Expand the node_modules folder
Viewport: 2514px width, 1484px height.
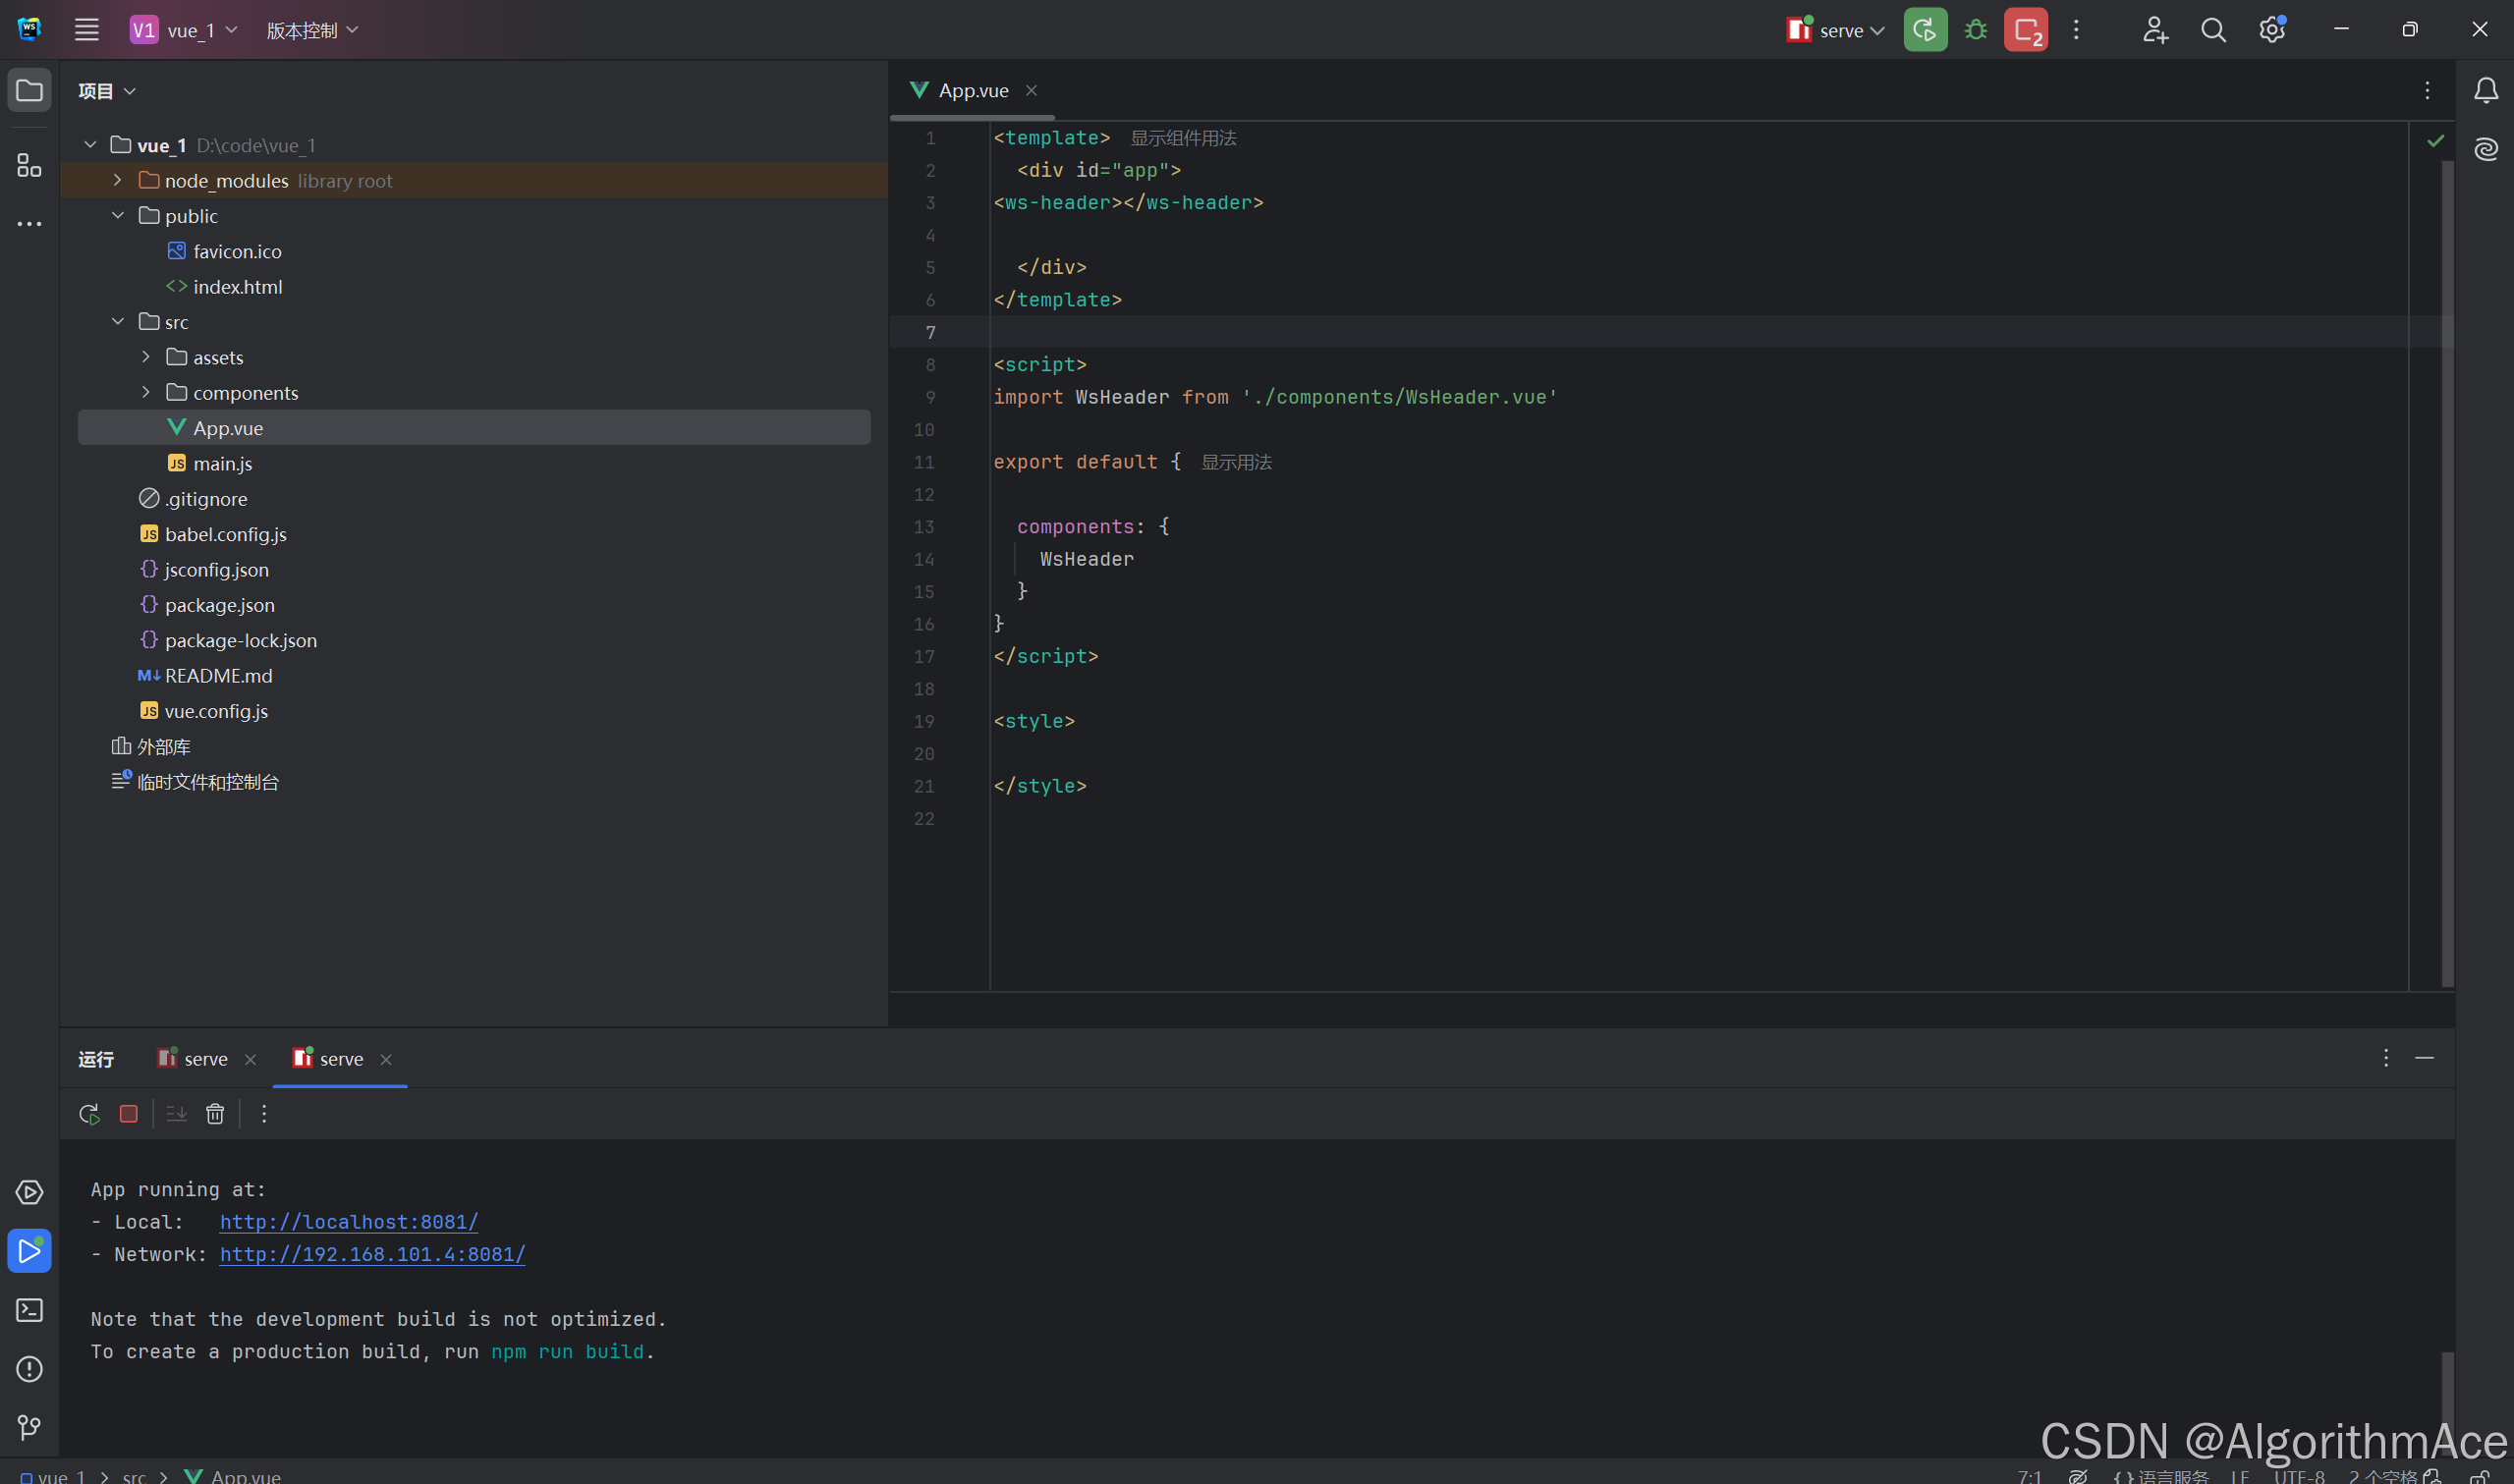pos(118,180)
